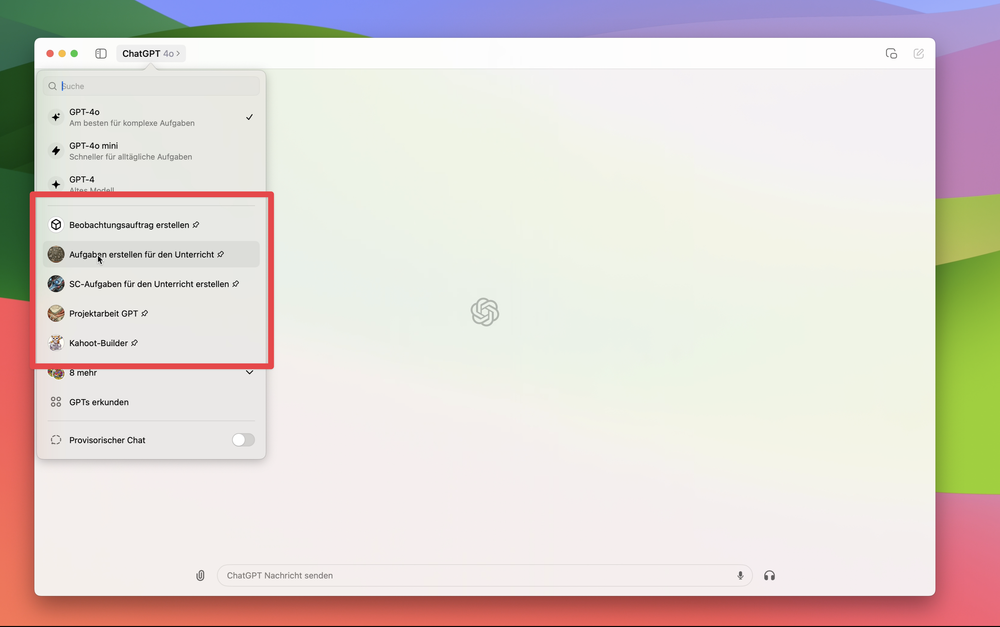The height and width of the screenshot is (627, 1000).
Task: Click the magnifier icon in search field
Action: (x=52, y=86)
